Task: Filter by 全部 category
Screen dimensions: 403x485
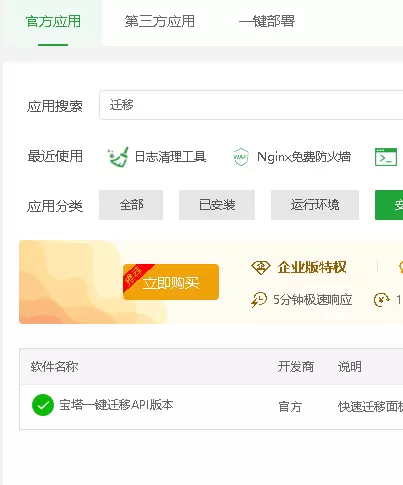Action: tap(131, 205)
